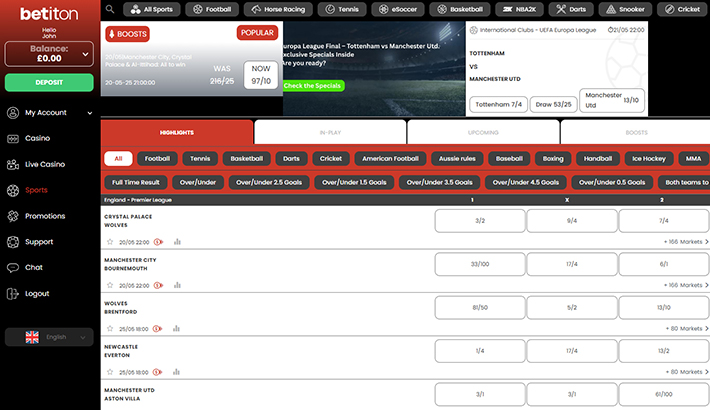Expand the My Account chevron

[x=90, y=113]
